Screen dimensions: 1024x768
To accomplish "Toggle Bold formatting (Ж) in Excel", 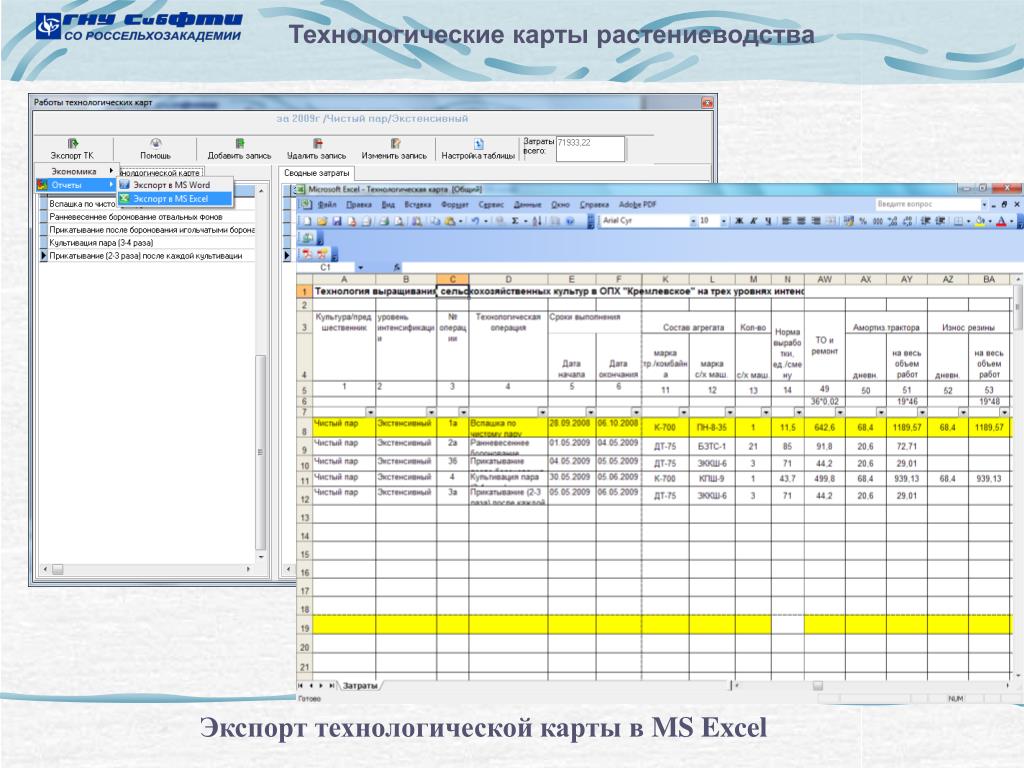I will tap(739, 221).
